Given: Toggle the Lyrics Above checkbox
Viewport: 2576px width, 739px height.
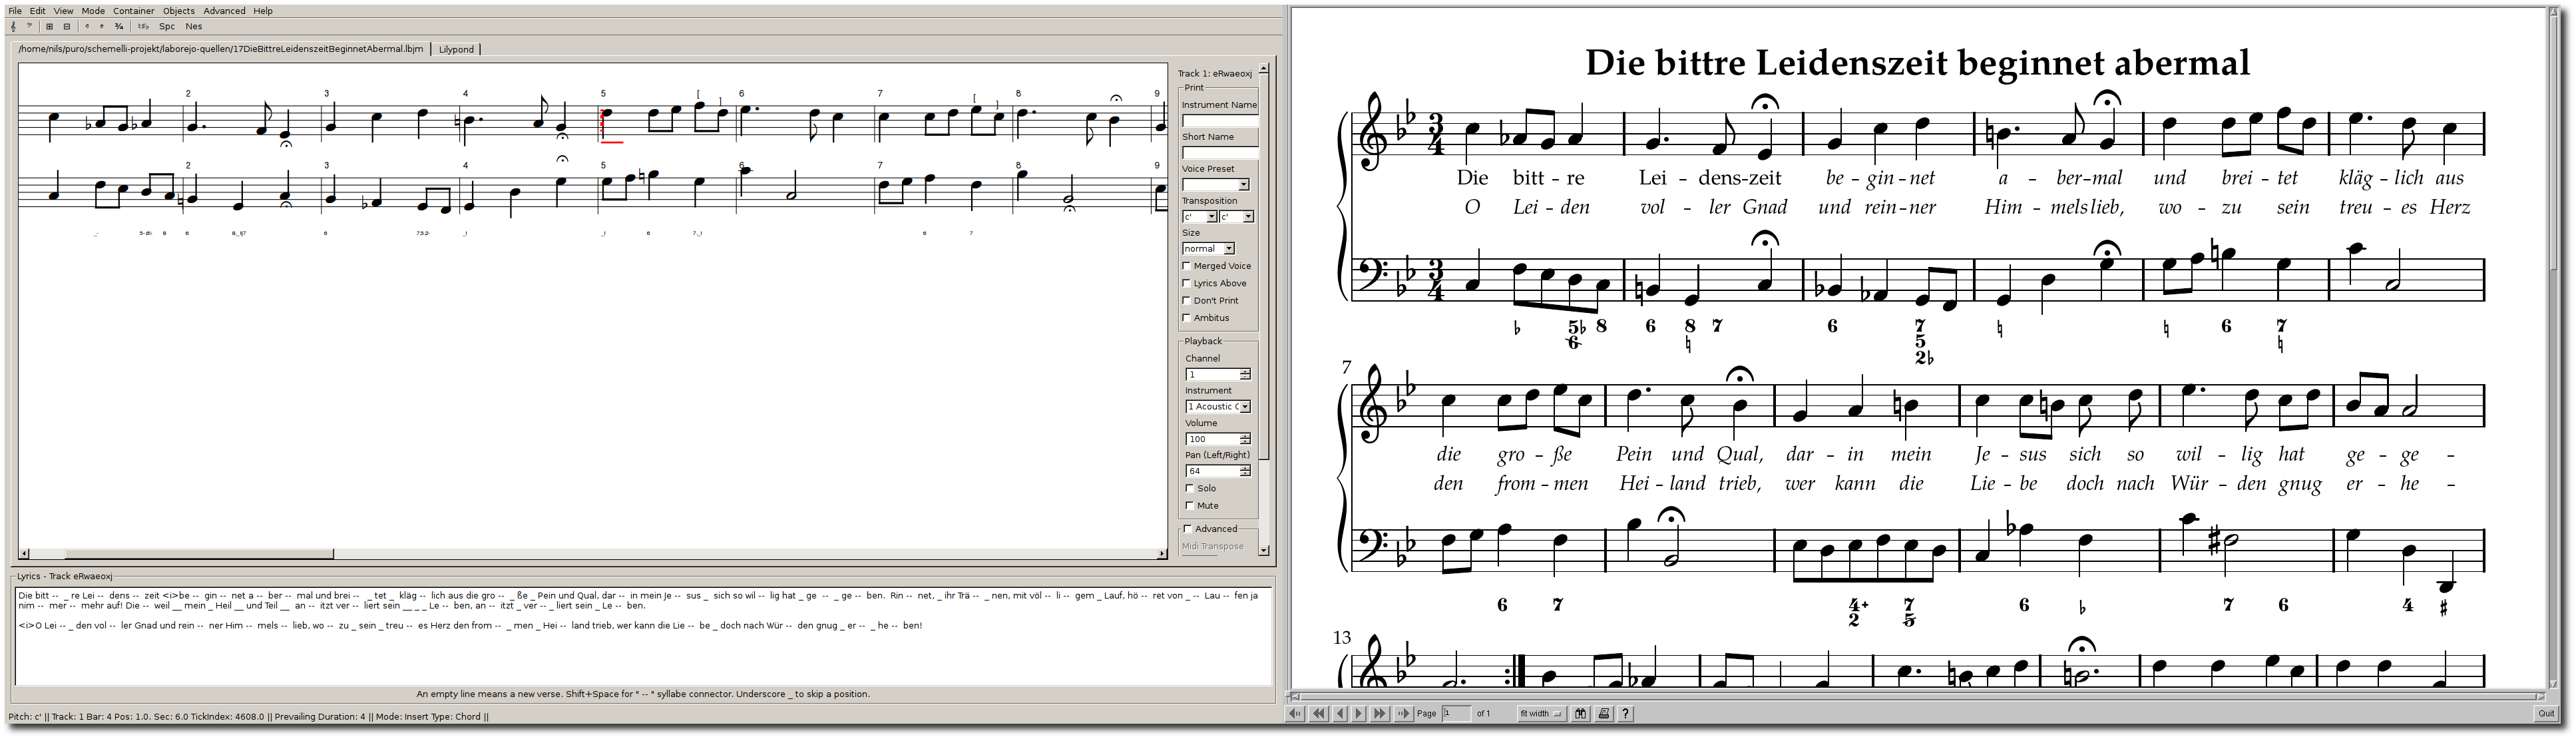Looking at the screenshot, I should click(1187, 283).
